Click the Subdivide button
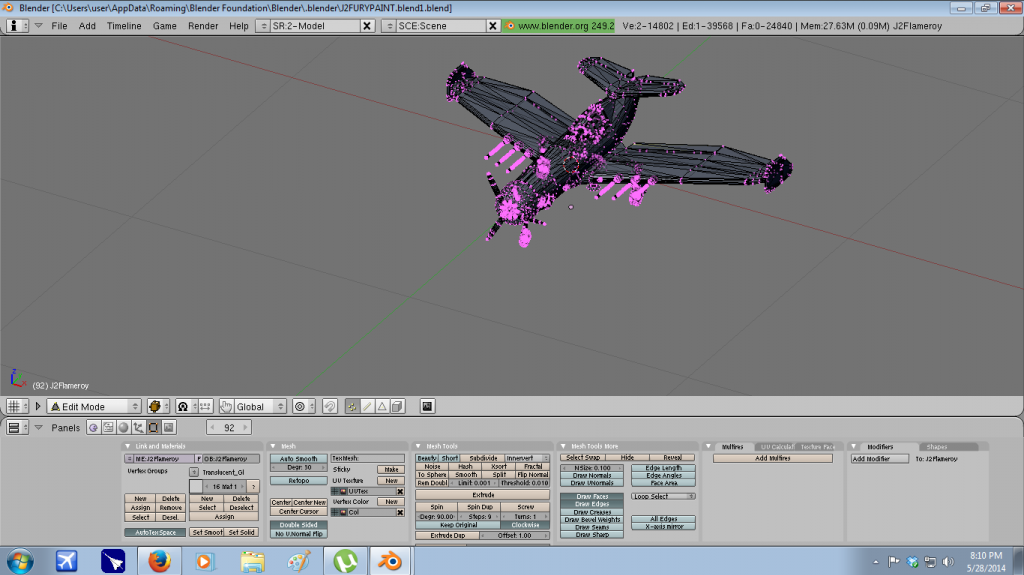The width and height of the screenshot is (1024, 575). [483, 458]
